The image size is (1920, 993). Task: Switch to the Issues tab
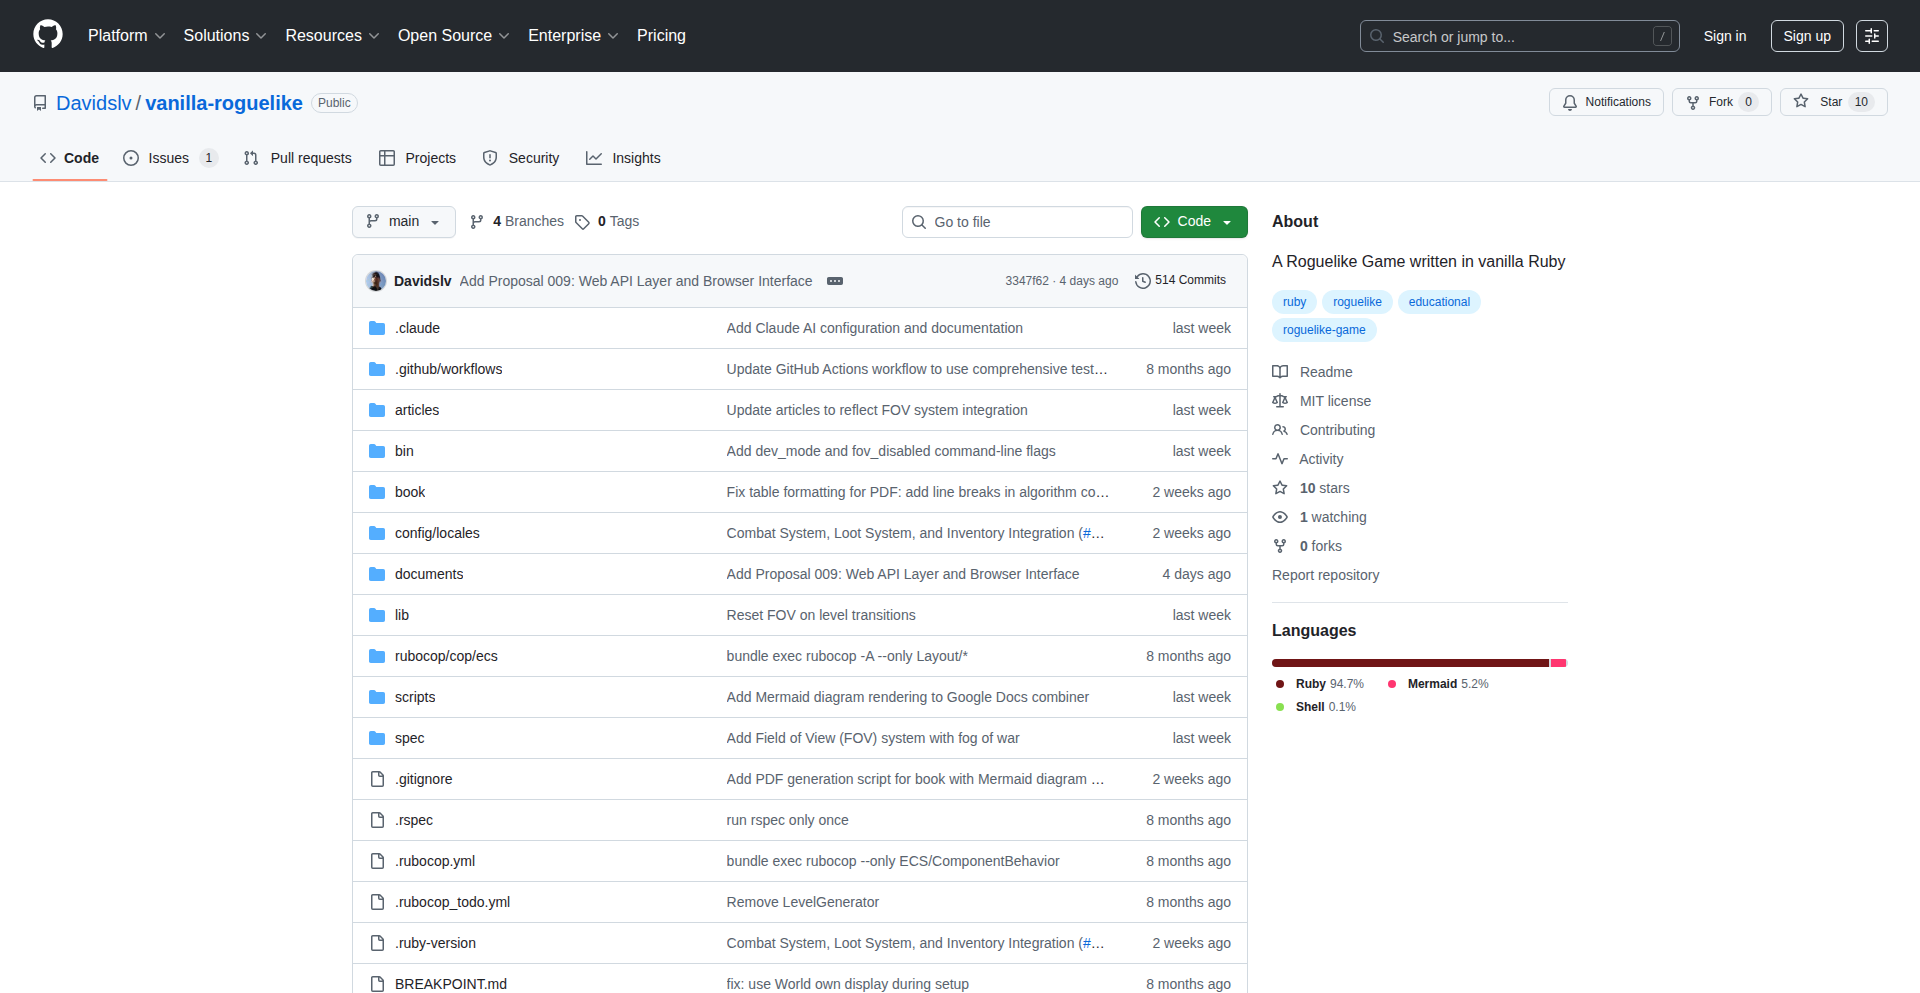click(168, 158)
